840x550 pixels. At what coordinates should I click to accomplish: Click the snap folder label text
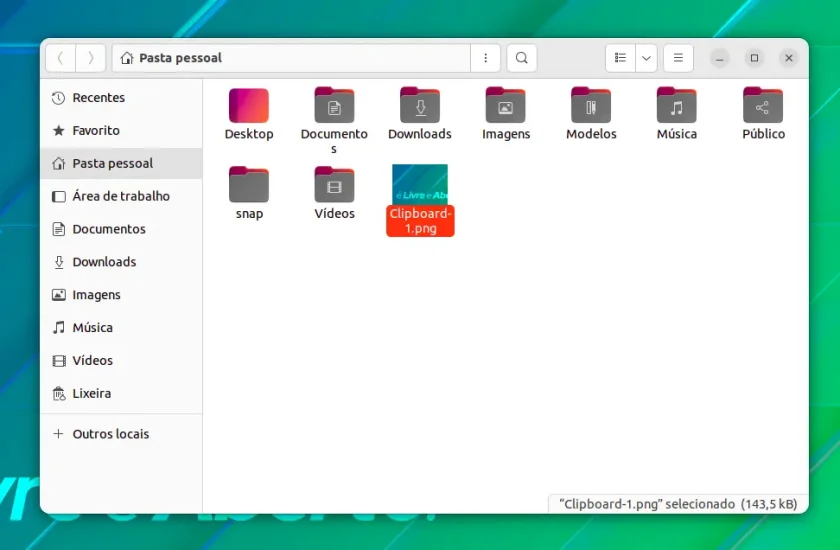tap(249, 214)
